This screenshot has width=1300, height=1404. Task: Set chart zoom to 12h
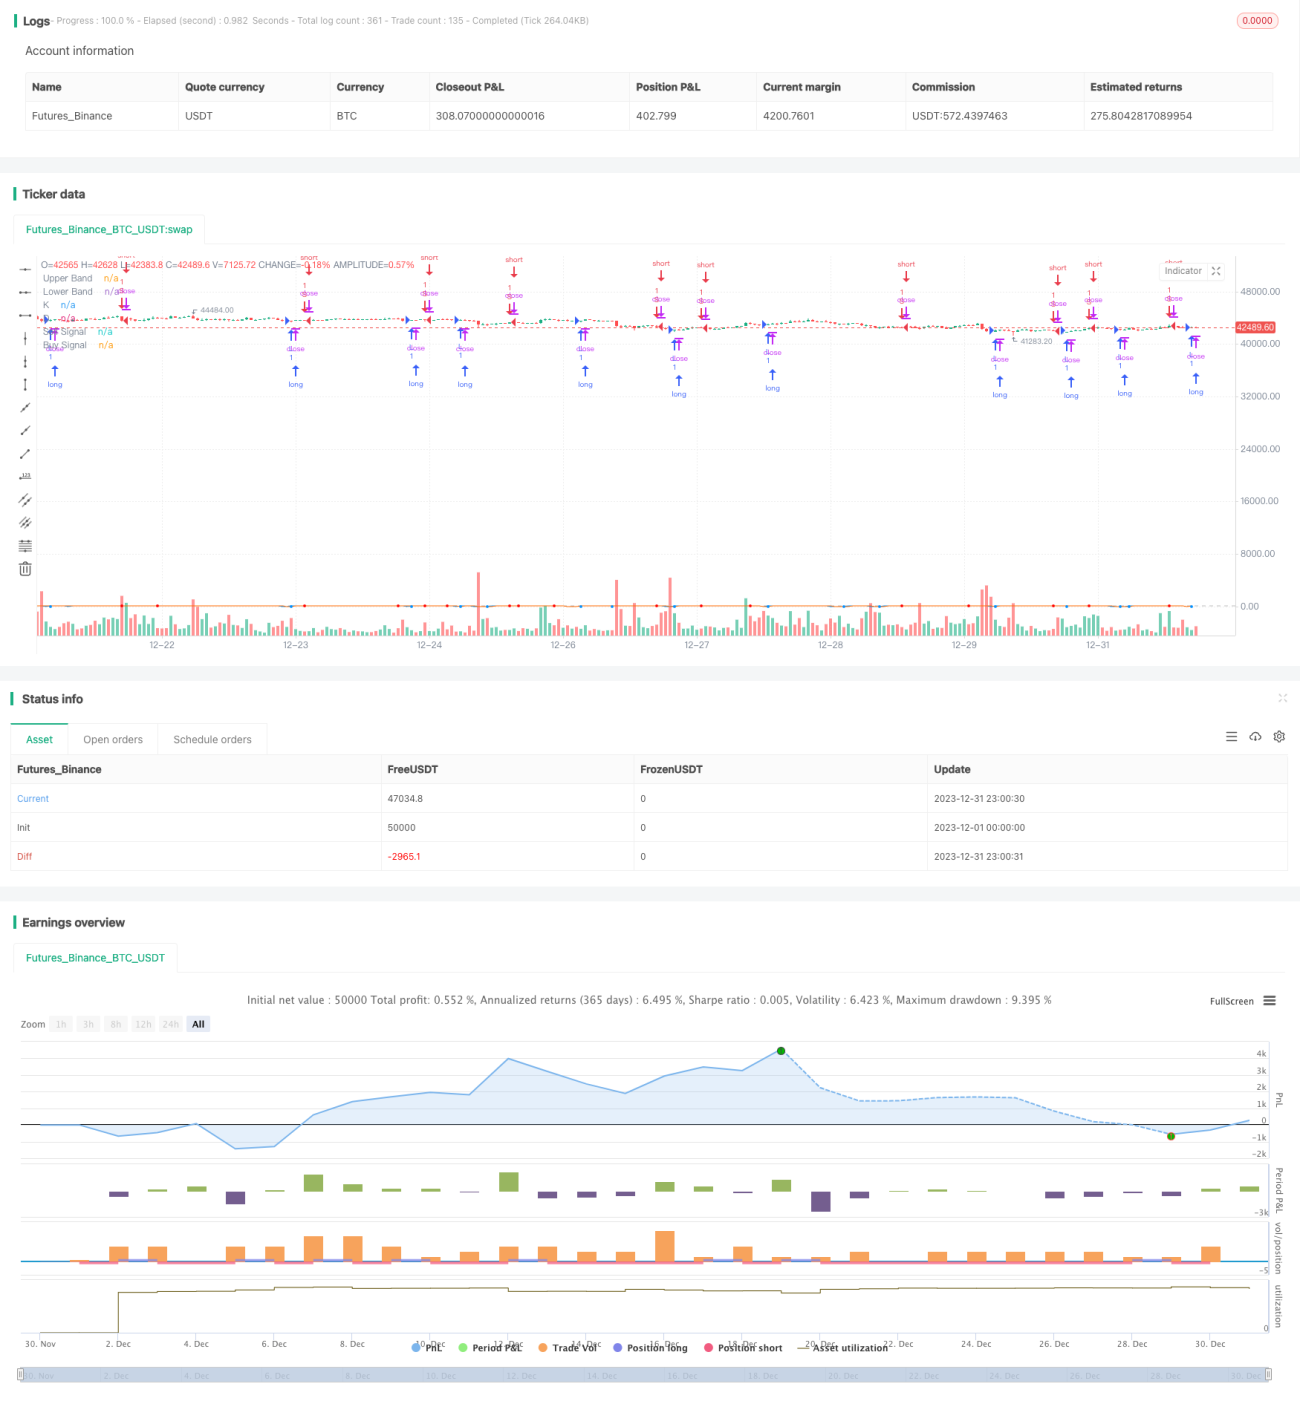pos(143,1024)
